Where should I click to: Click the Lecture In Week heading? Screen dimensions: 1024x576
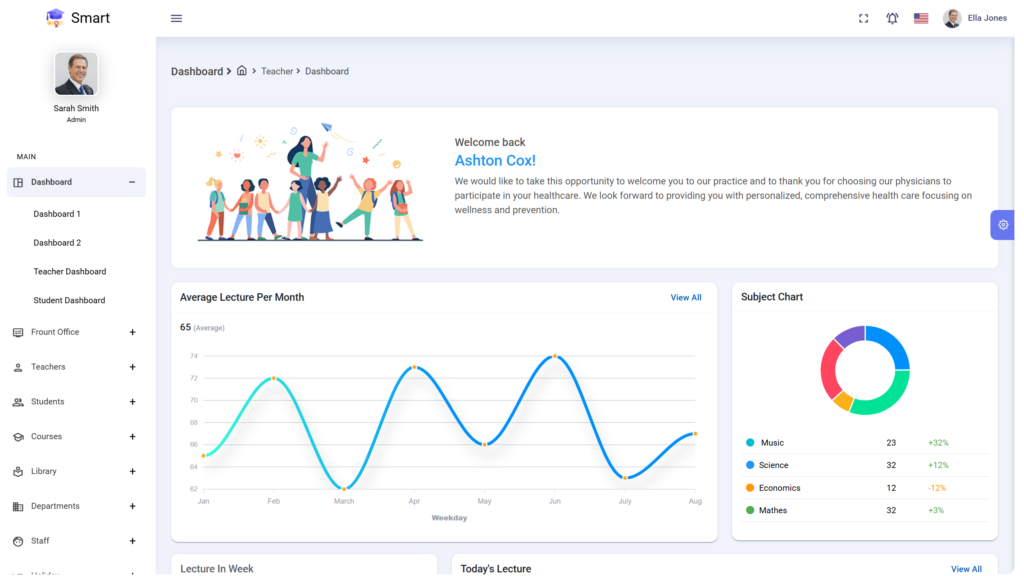pos(217,569)
